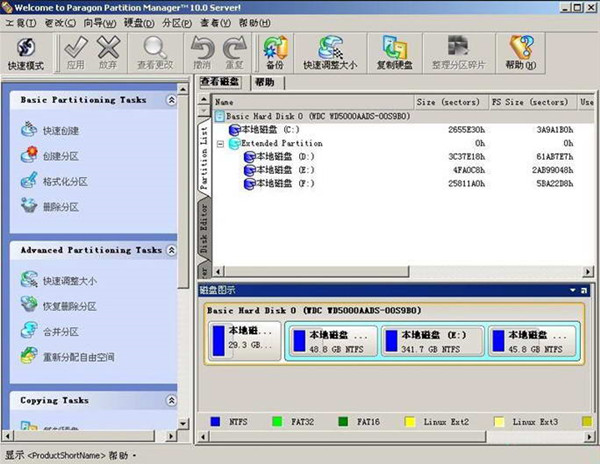Open the 快速调整大小 toolbar tool
This screenshot has height=464, width=600.
pyautogui.click(x=329, y=52)
